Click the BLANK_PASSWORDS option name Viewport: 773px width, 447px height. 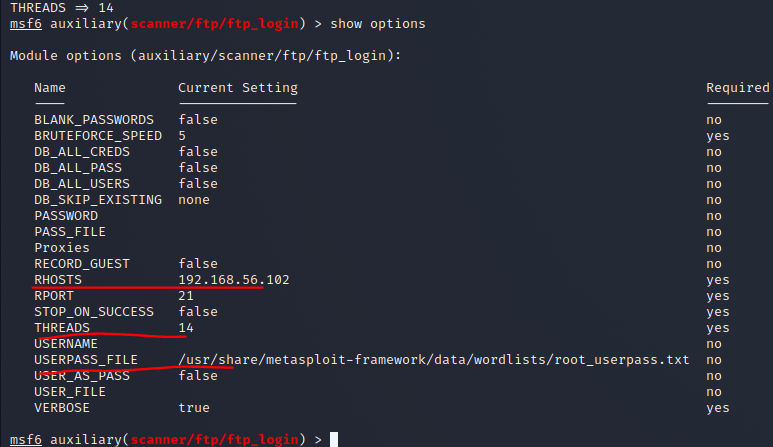(x=94, y=120)
